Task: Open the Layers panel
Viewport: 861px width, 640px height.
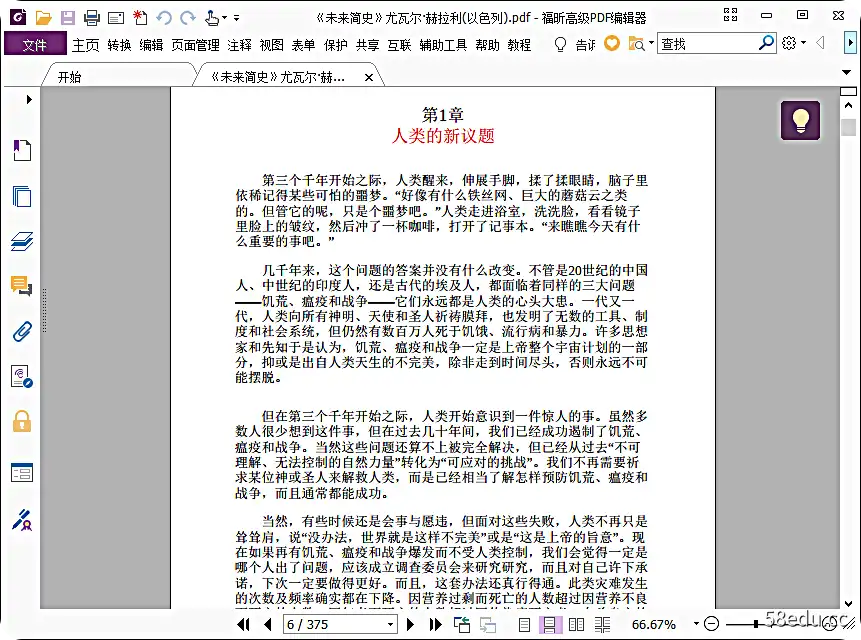Action: click(22, 241)
